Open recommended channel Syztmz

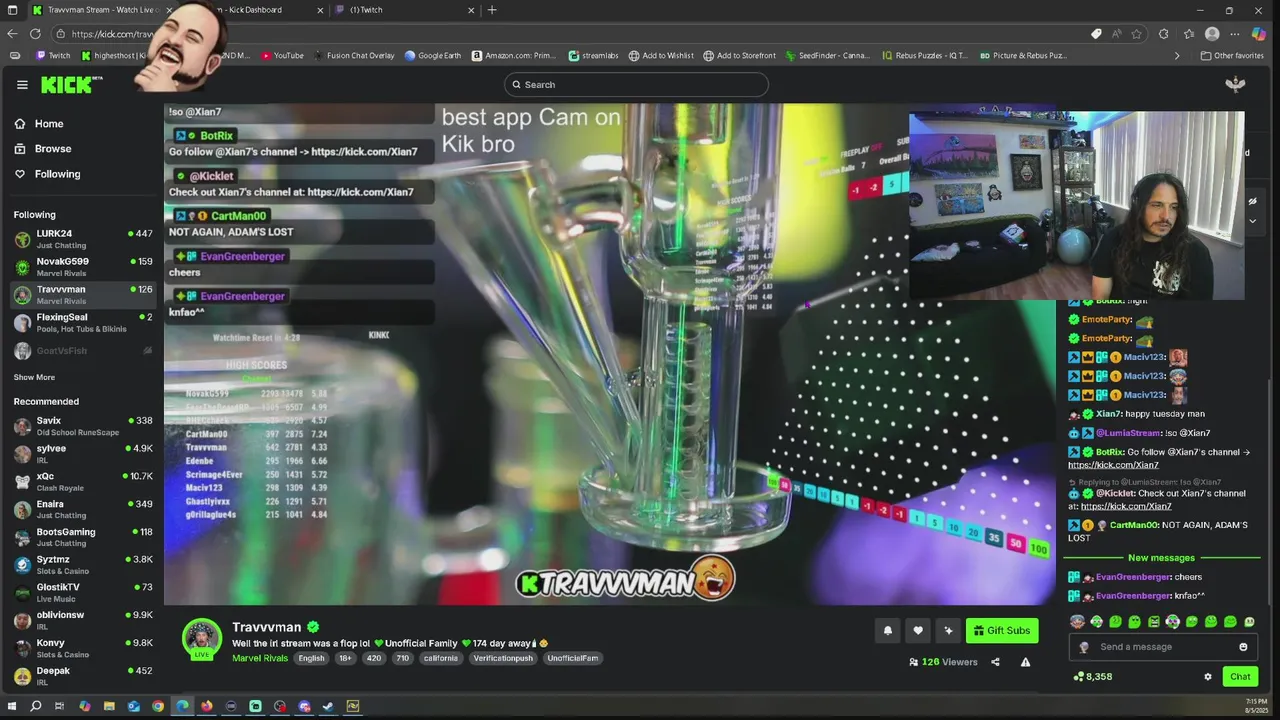tap(83, 565)
